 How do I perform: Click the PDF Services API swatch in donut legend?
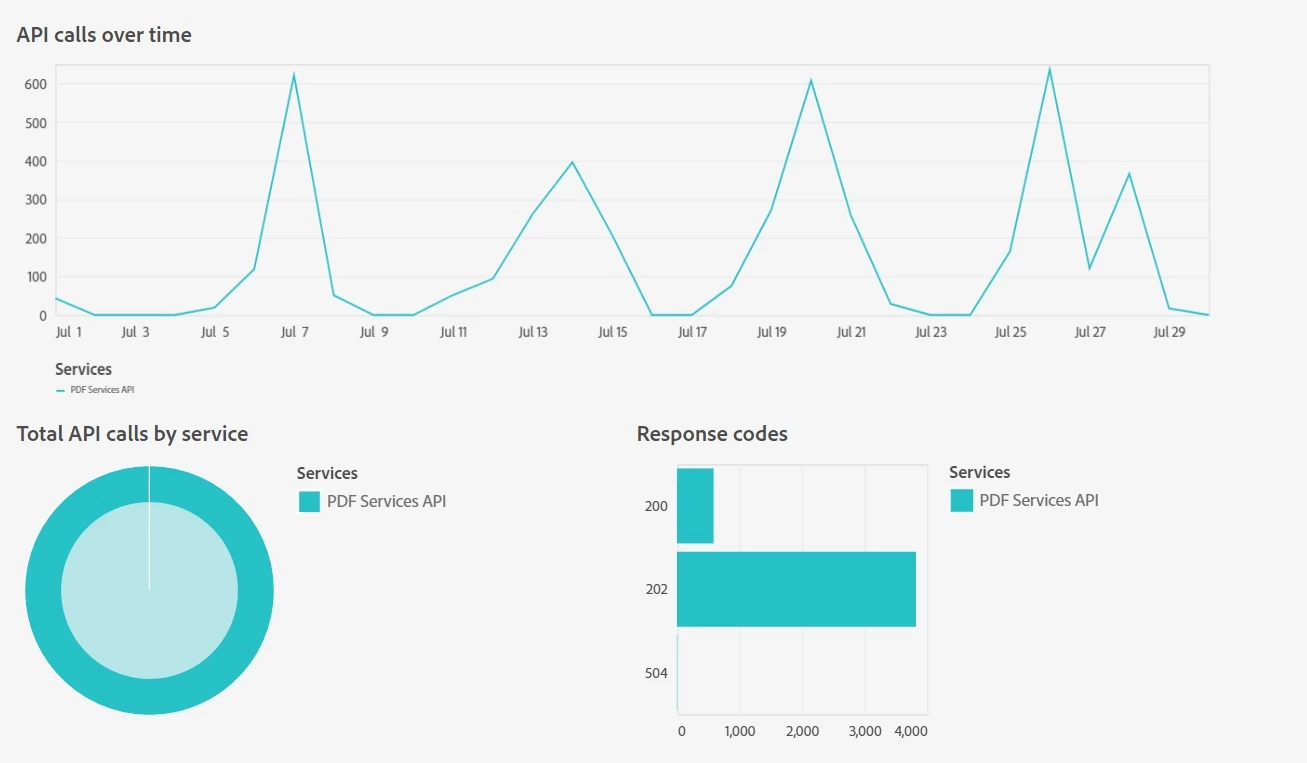(309, 502)
